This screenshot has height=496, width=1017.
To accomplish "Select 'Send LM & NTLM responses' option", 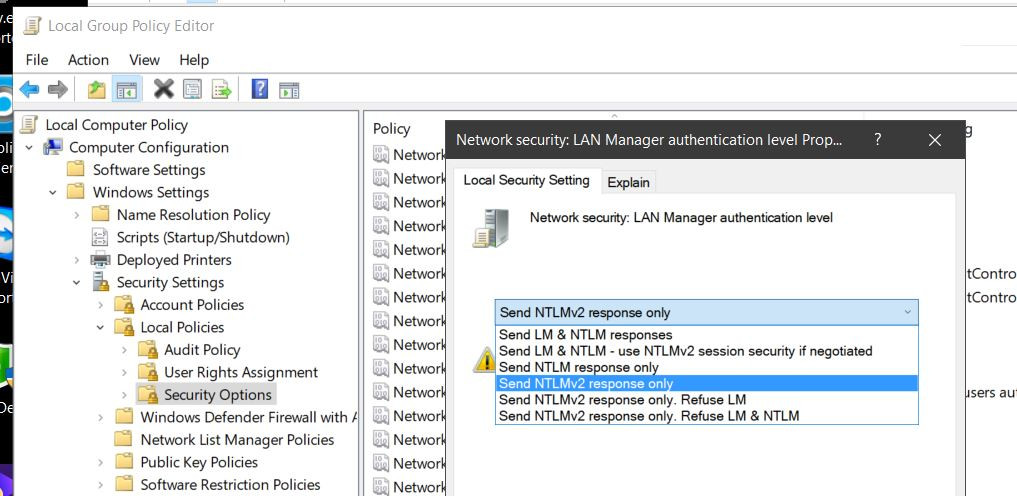I will (585, 335).
